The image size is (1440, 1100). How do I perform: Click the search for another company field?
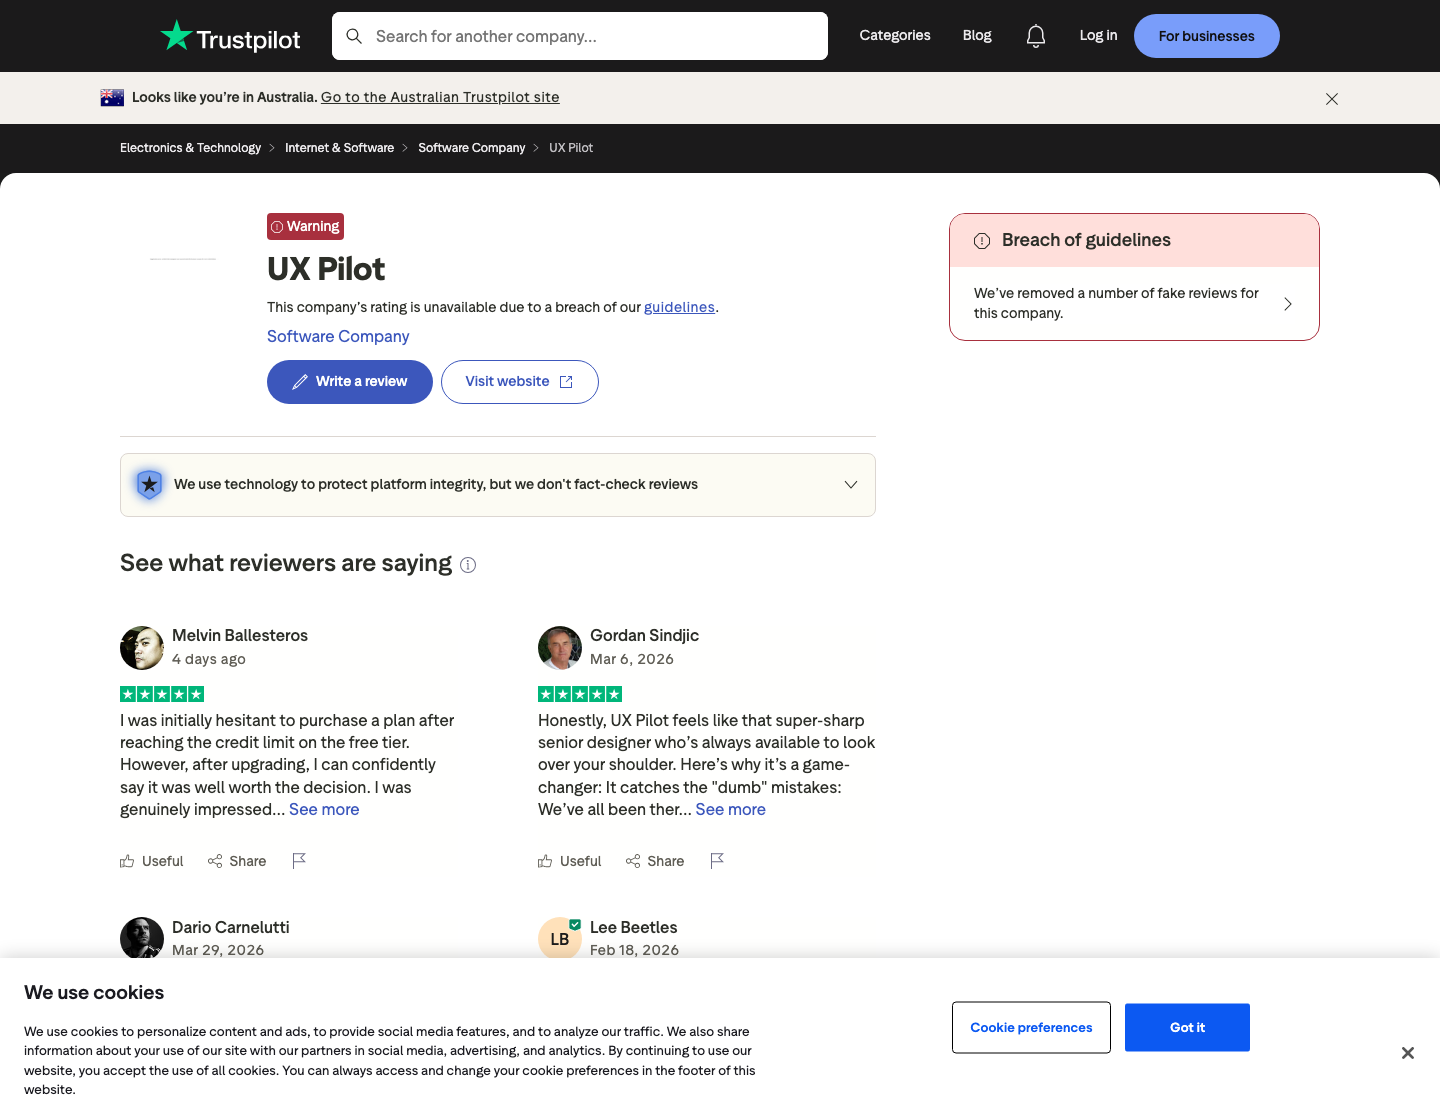coord(580,36)
